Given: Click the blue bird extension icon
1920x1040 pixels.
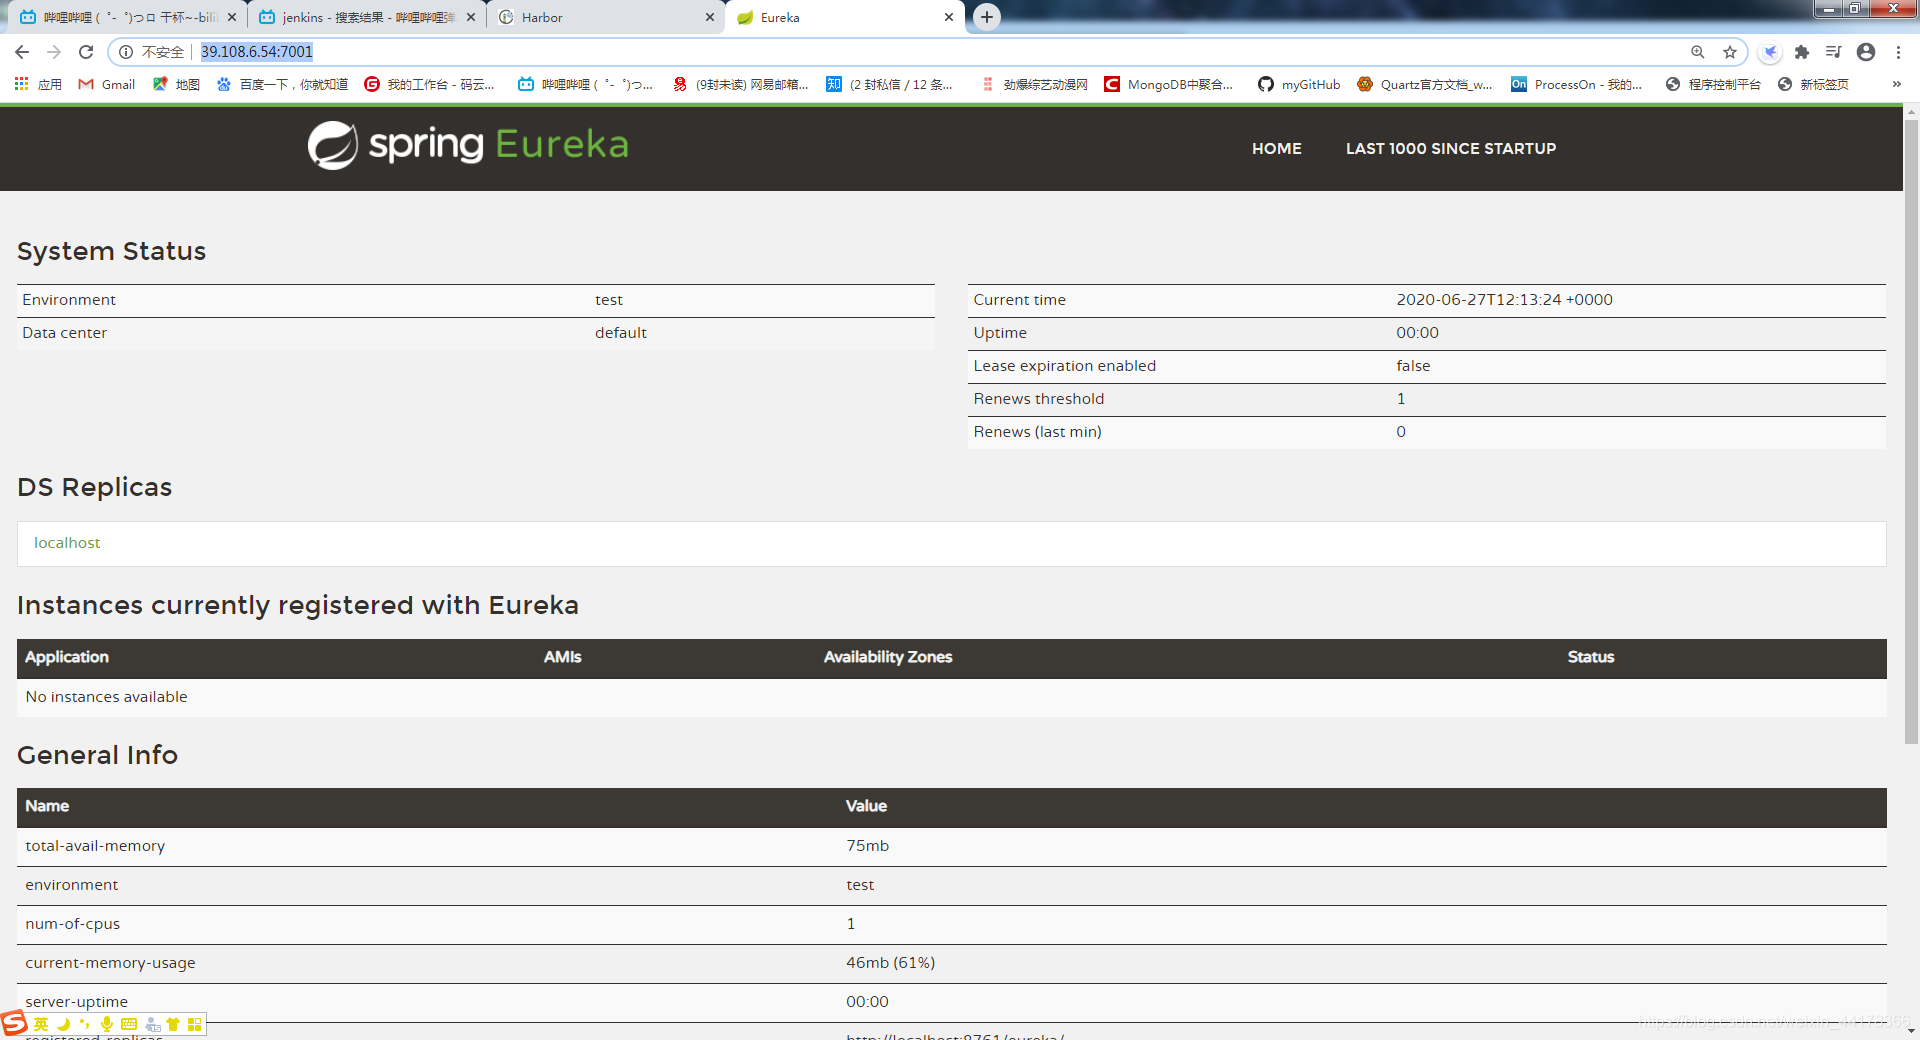Looking at the screenshot, I should (x=1770, y=52).
